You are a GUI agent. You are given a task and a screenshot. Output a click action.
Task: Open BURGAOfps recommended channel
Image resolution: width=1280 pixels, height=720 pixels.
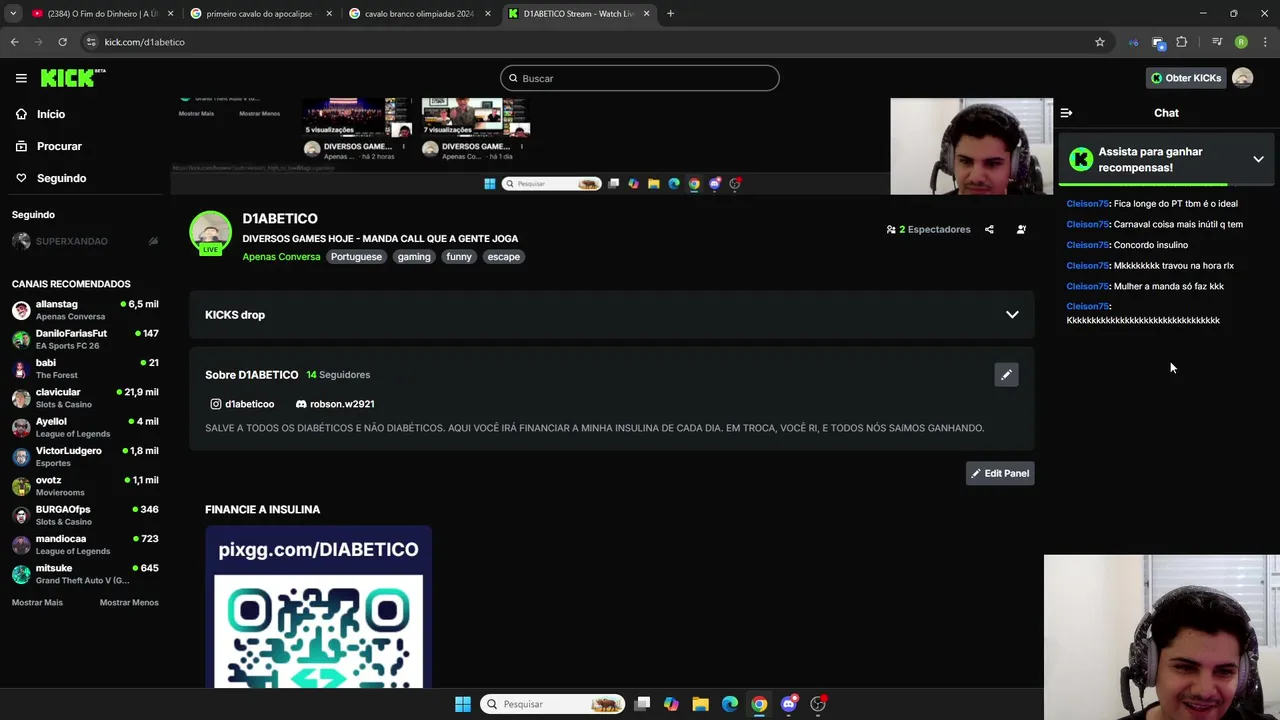(x=85, y=515)
